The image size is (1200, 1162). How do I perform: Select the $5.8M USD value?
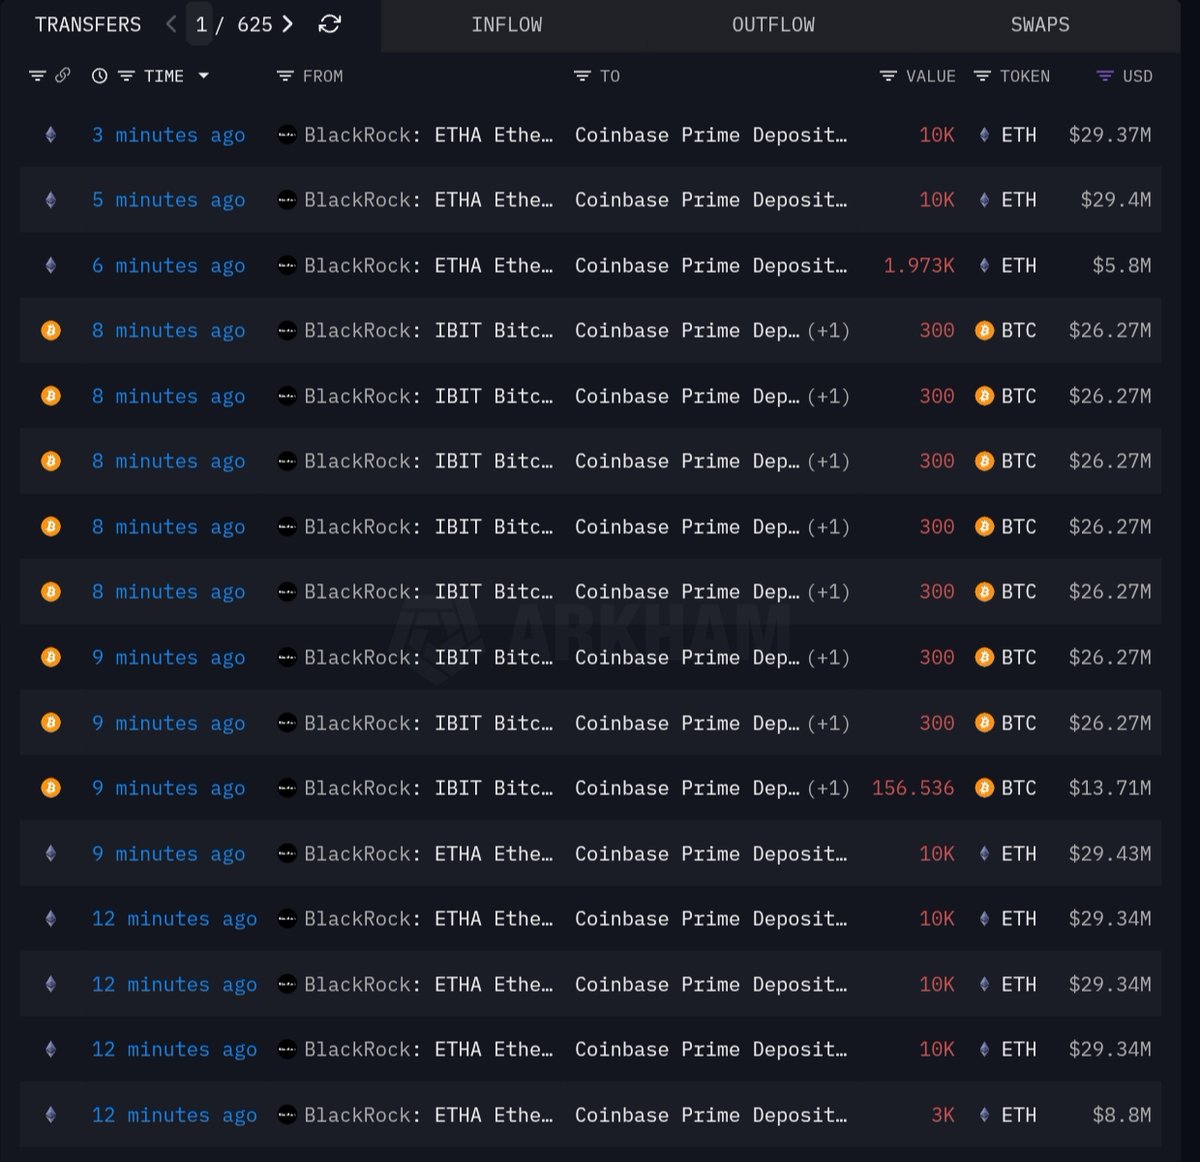(x=1122, y=265)
